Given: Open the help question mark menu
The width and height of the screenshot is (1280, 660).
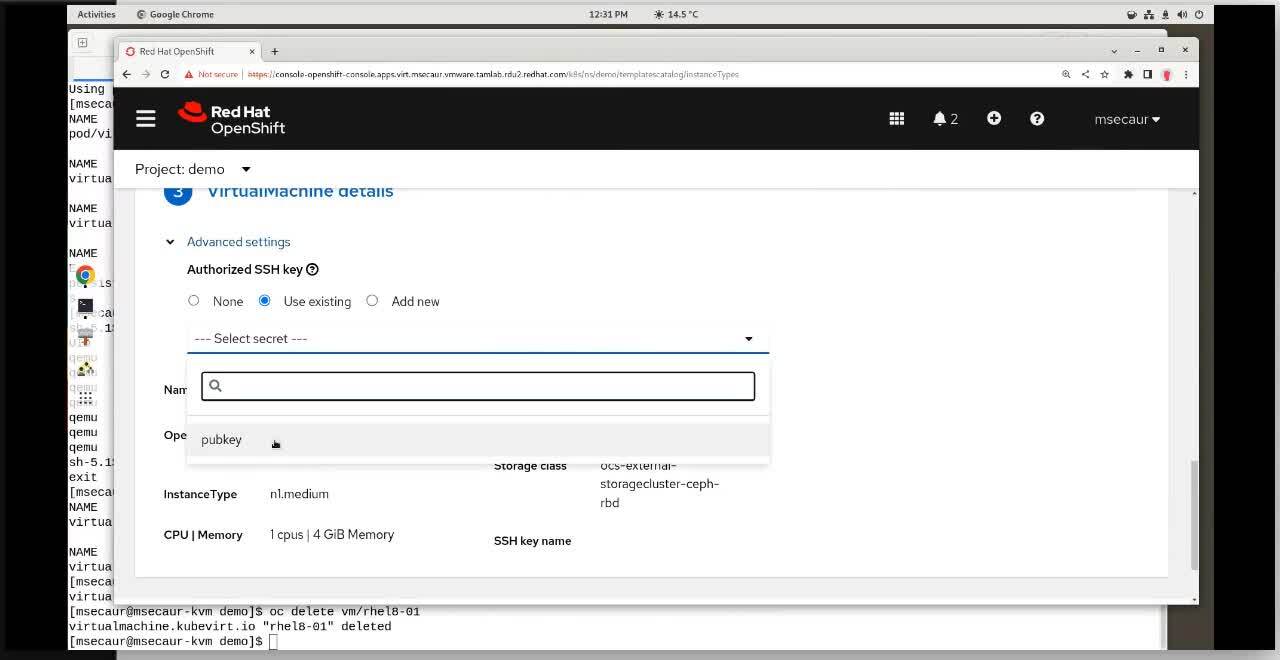Looking at the screenshot, I should [x=1036, y=119].
